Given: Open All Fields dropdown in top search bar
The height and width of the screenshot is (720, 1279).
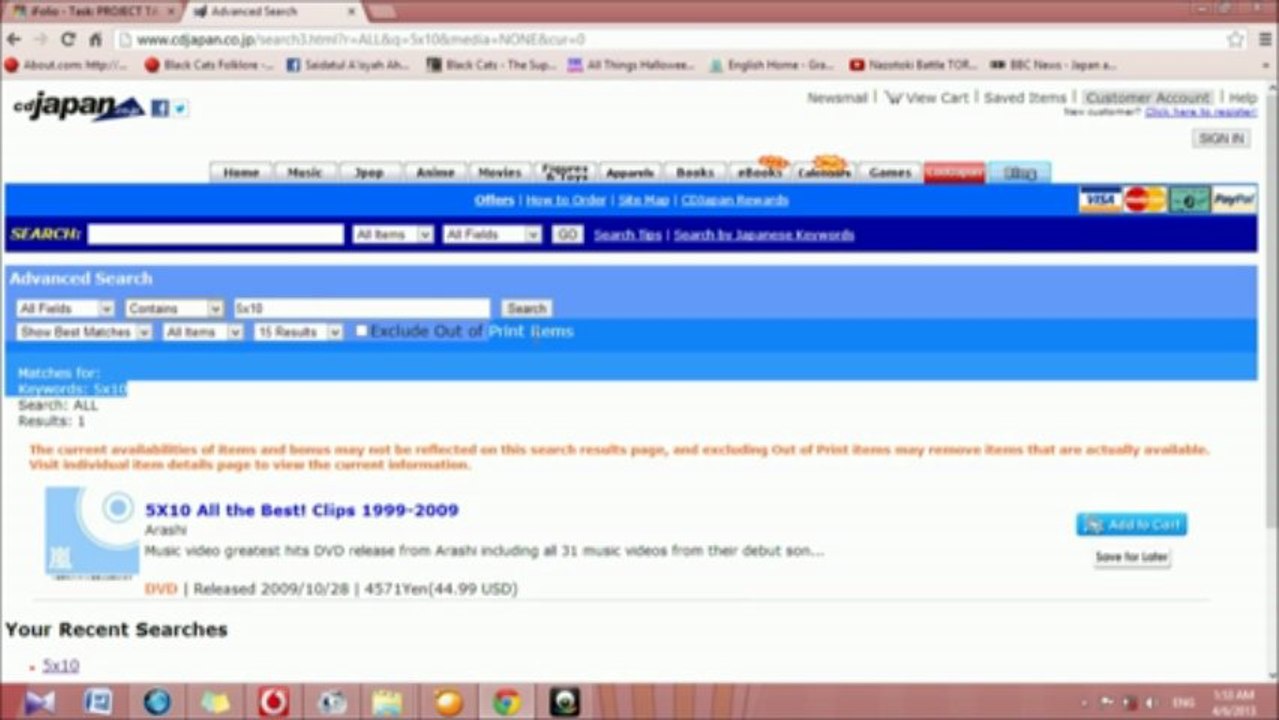Looking at the screenshot, I should [491, 234].
